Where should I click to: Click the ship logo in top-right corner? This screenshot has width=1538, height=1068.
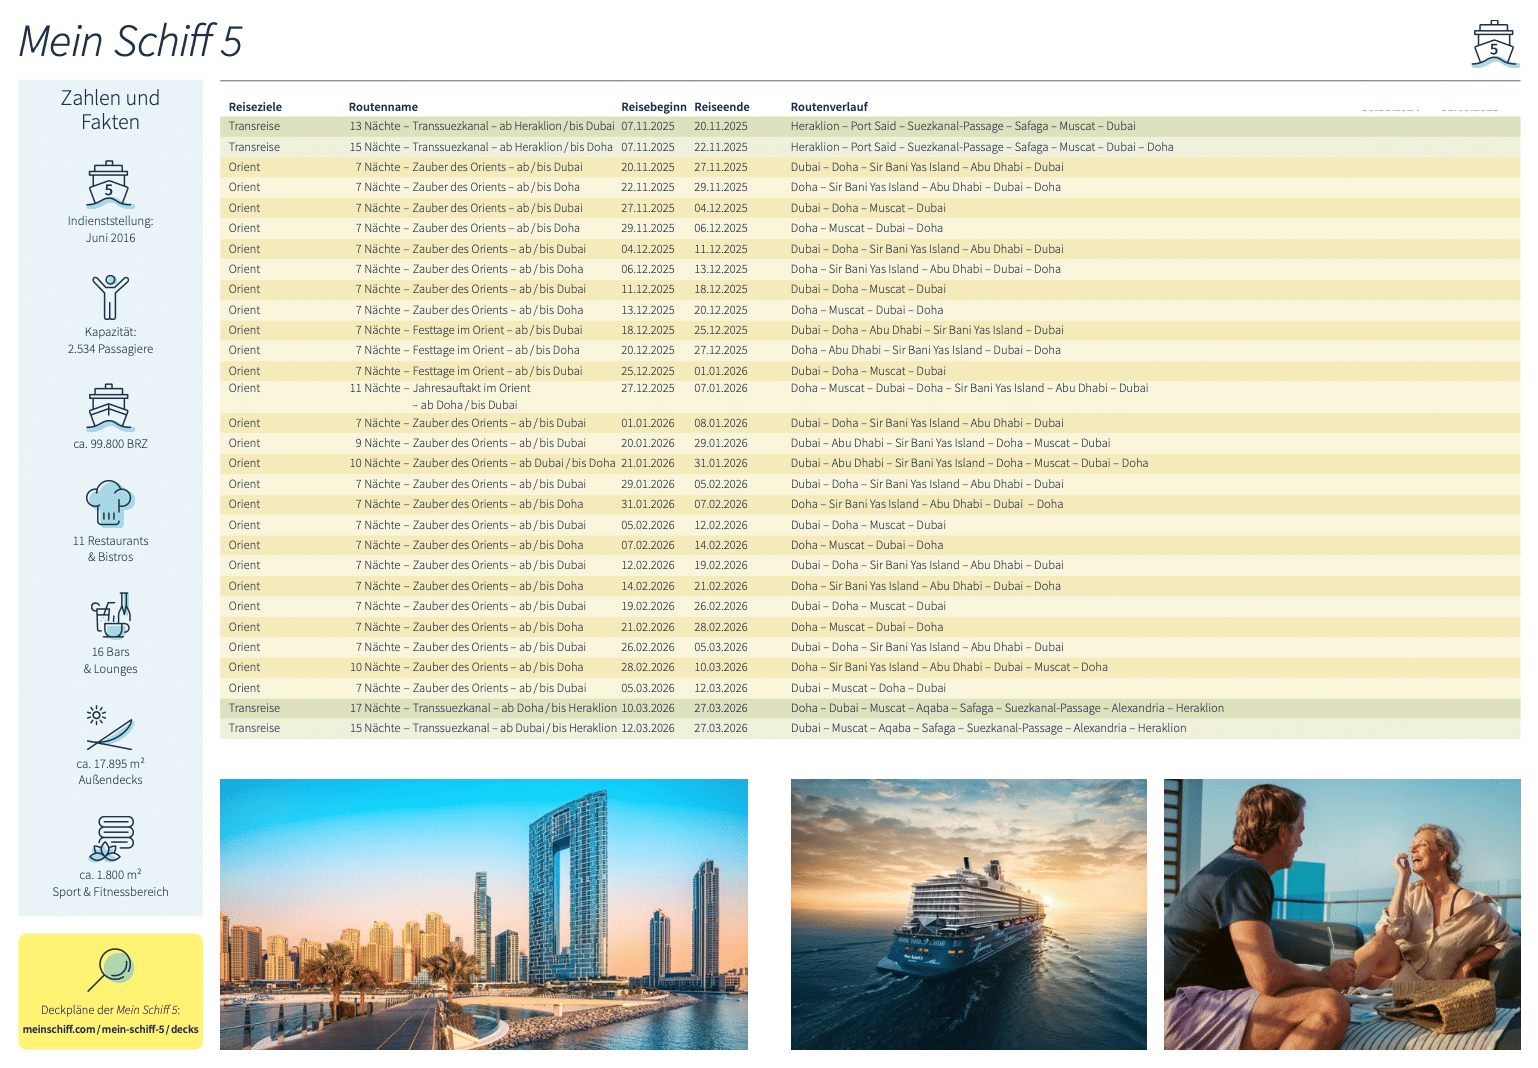[1493, 44]
